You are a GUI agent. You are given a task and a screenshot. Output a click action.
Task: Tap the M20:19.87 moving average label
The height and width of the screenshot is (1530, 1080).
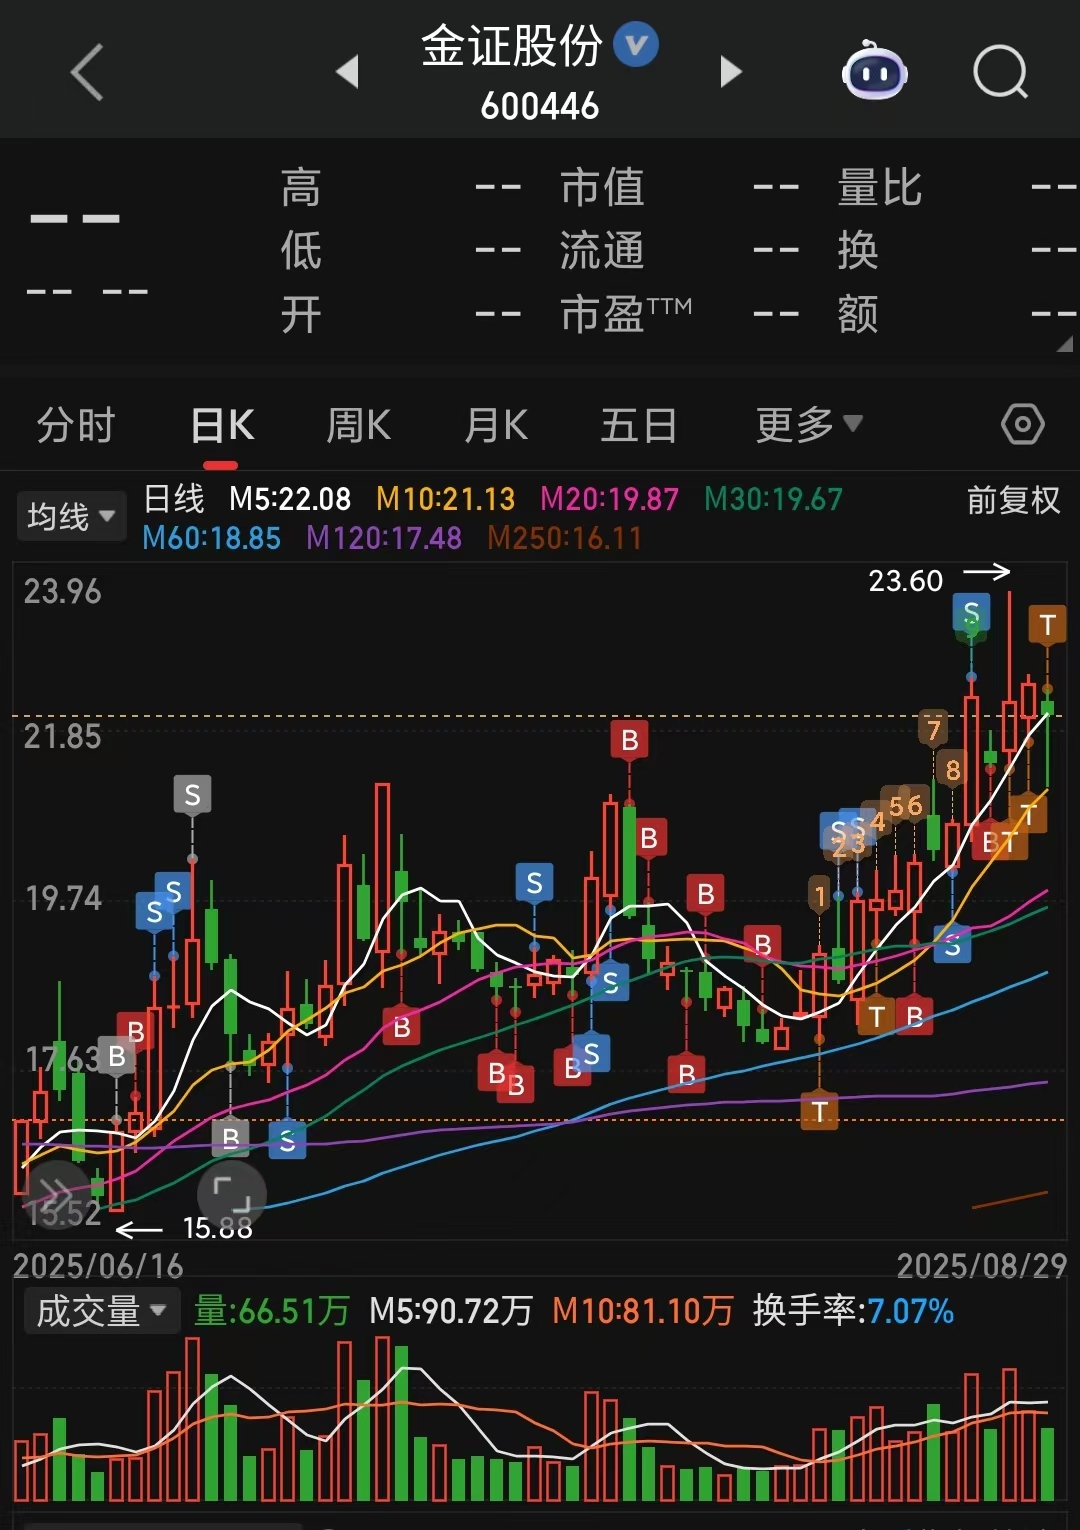click(609, 499)
